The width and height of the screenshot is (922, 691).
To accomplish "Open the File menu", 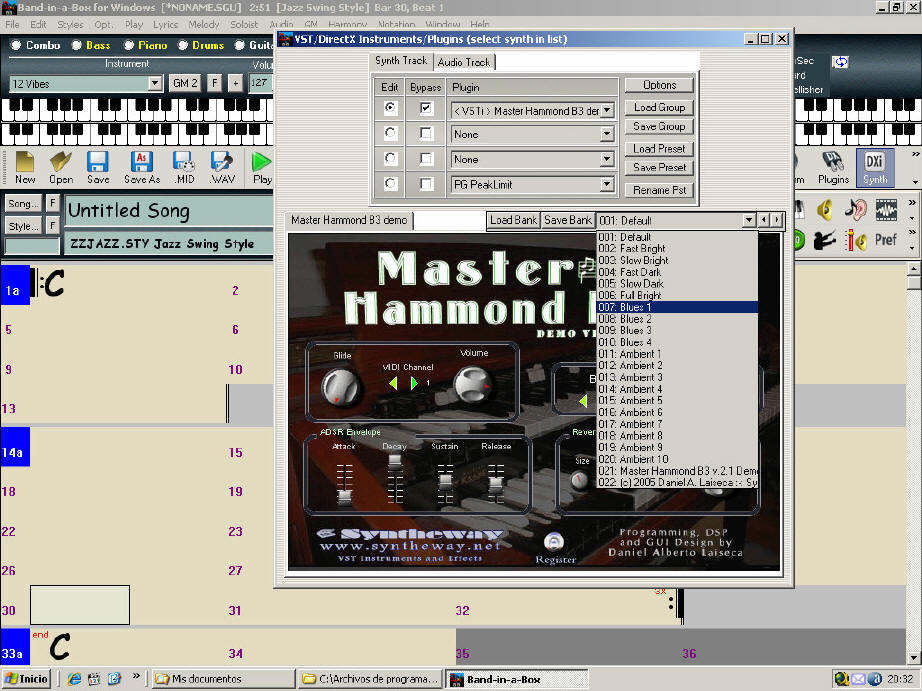I will tap(12, 25).
